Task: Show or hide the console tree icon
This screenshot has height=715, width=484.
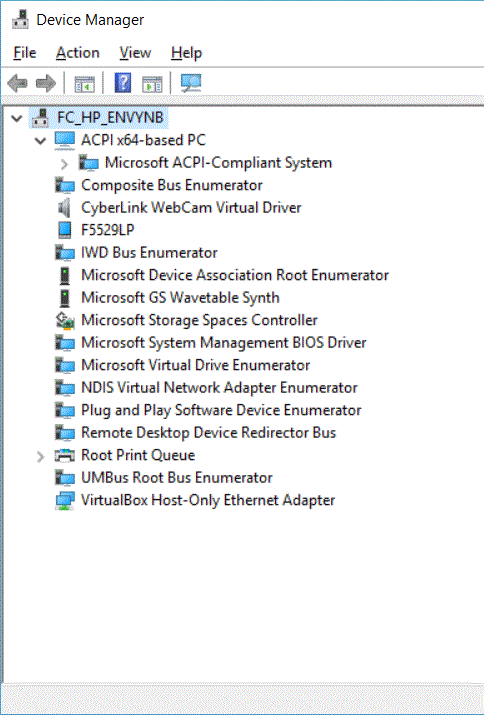Action: click(84, 84)
